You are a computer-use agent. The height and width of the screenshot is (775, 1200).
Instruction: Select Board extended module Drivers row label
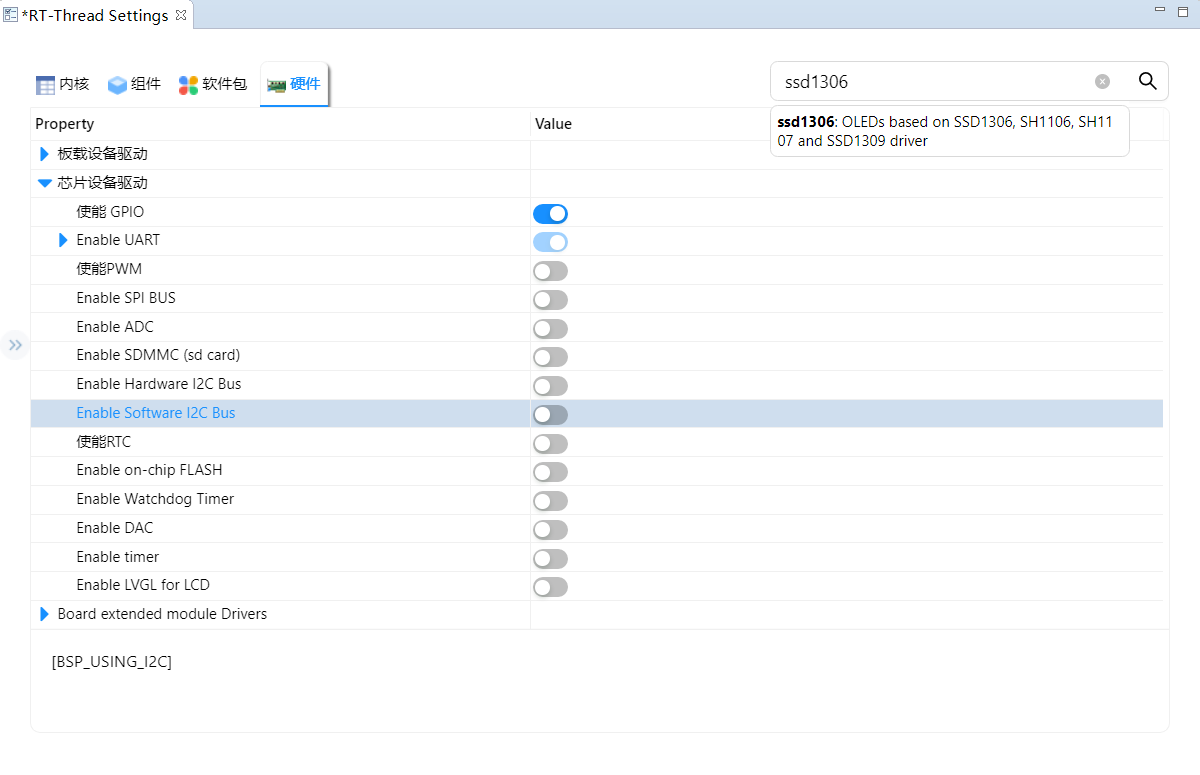pyautogui.click(x=162, y=614)
